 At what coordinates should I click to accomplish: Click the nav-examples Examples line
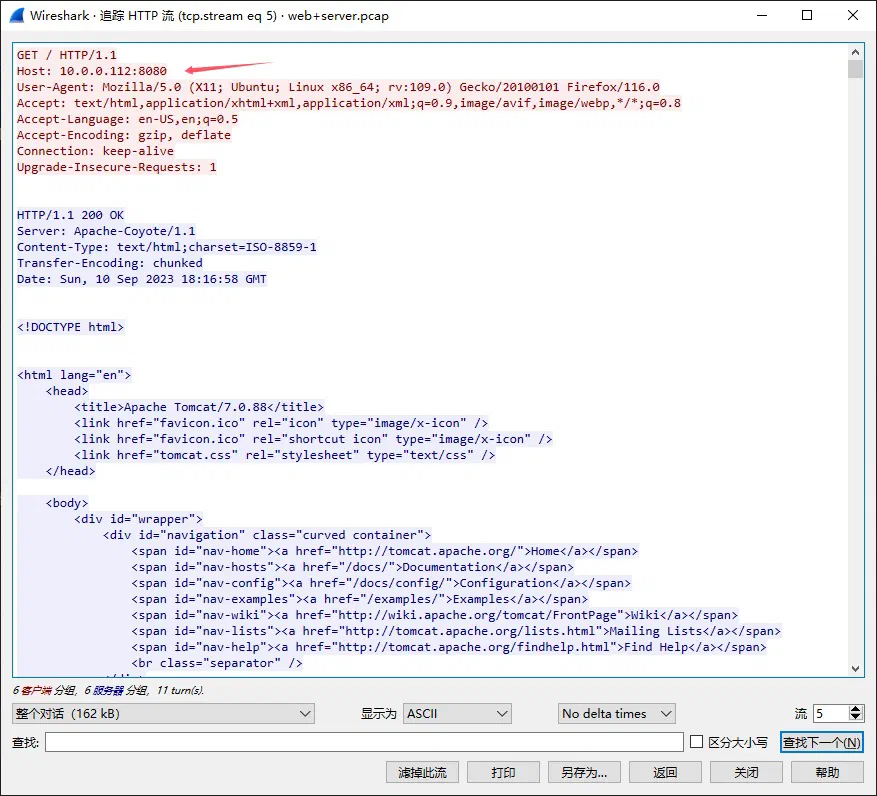point(360,599)
